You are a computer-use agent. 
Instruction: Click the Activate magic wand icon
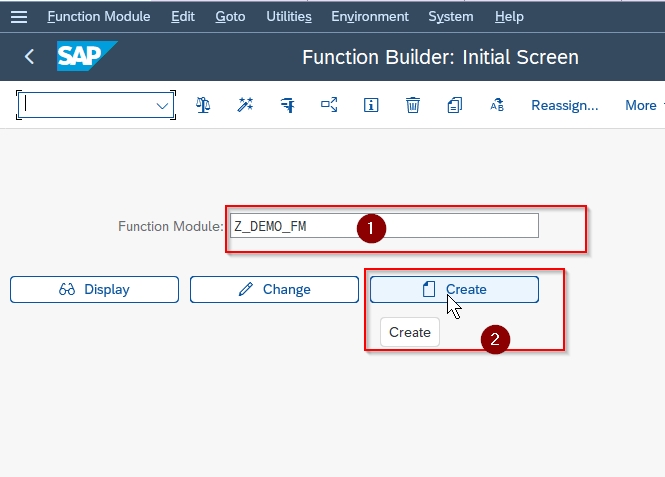(x=245, y=105)
